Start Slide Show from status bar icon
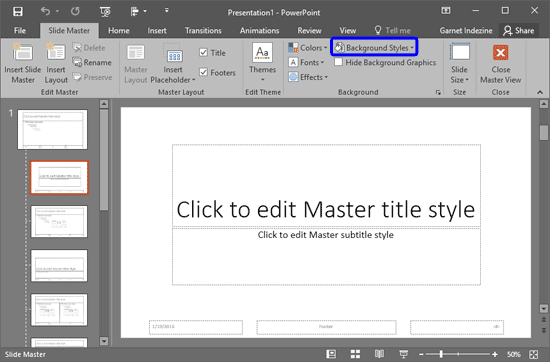This screenshot has width=550, height=362. tap(403, 354)
